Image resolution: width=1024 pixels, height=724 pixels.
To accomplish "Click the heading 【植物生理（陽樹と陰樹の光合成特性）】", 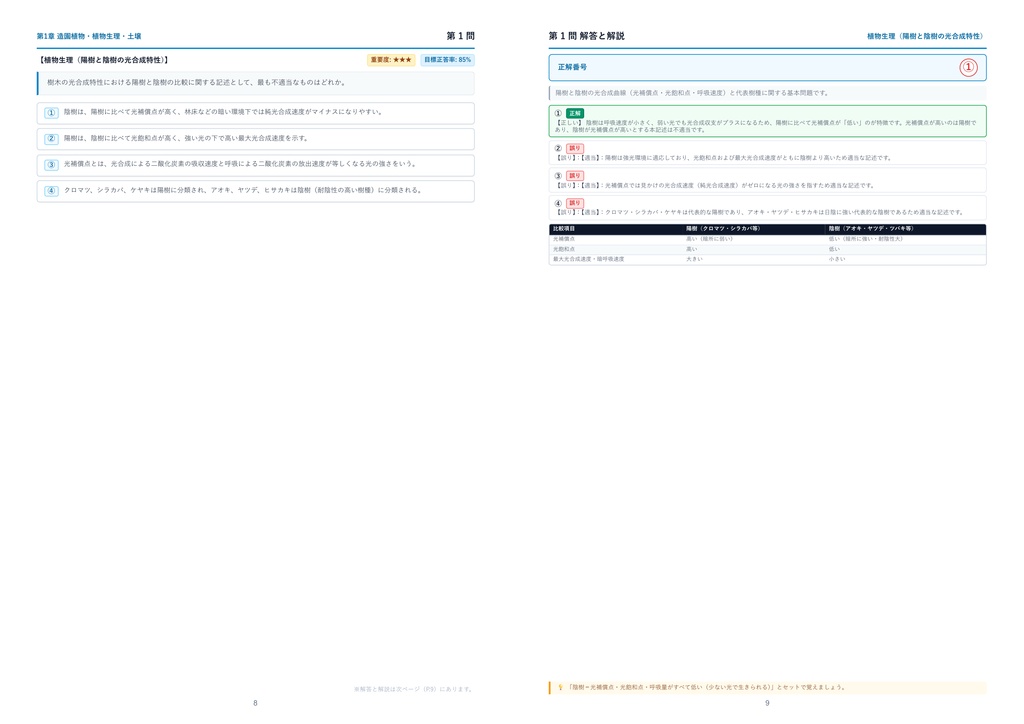I will click(x=103, y=59).
